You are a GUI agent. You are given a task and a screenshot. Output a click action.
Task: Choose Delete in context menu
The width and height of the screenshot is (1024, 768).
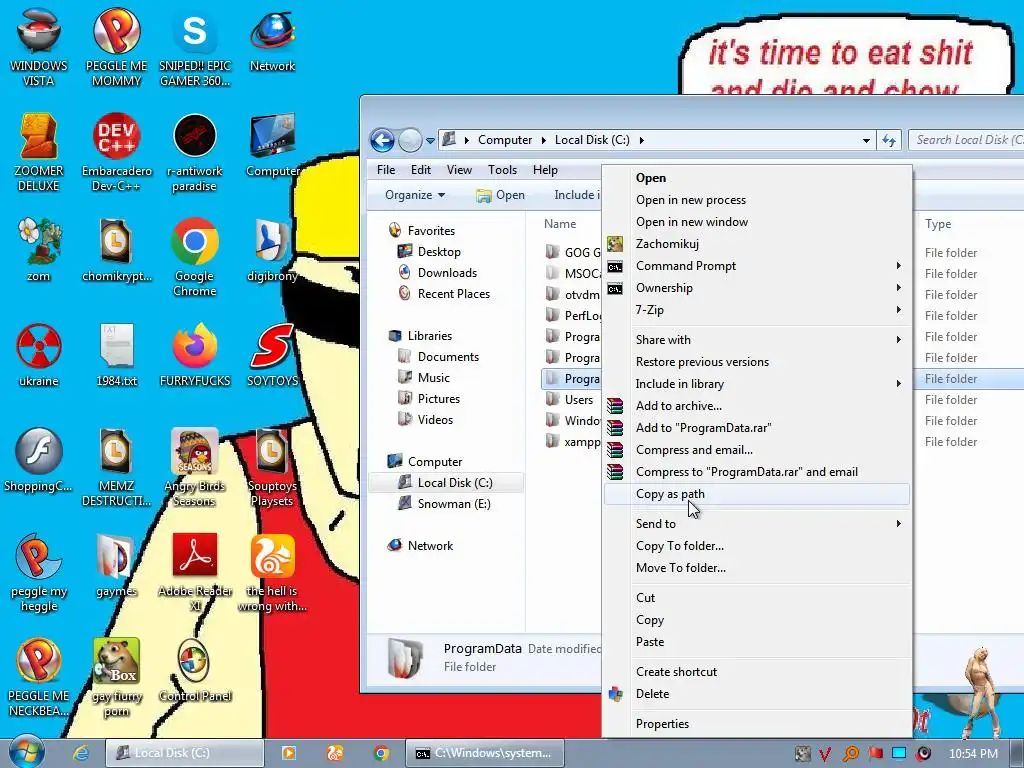coord(758,694)
